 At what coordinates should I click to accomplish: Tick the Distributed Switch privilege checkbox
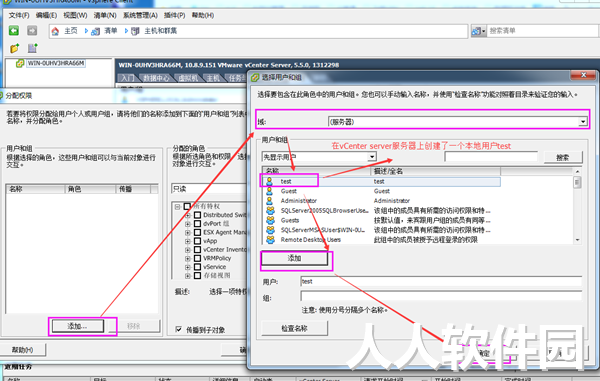click(197, 215)
